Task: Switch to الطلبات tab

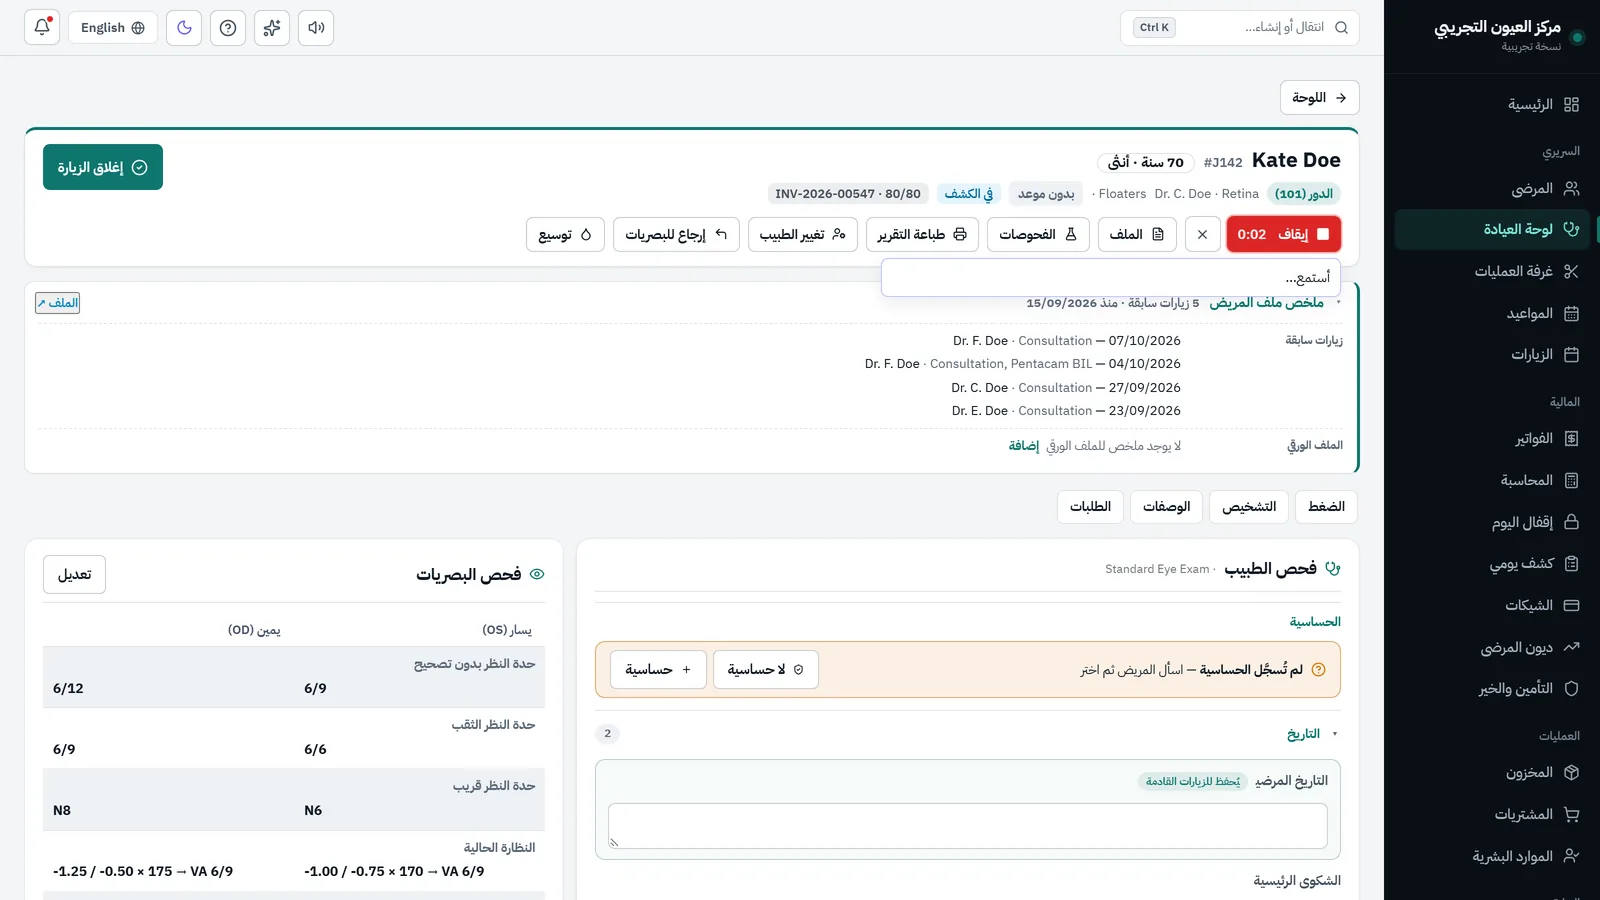Action: [x=1090, y=506]
